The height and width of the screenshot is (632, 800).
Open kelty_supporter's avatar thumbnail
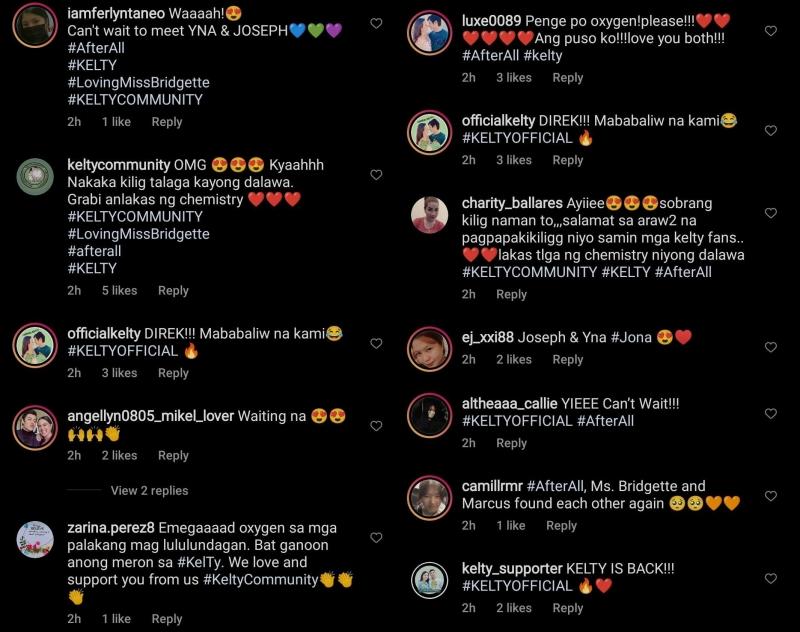pos(430,580)
